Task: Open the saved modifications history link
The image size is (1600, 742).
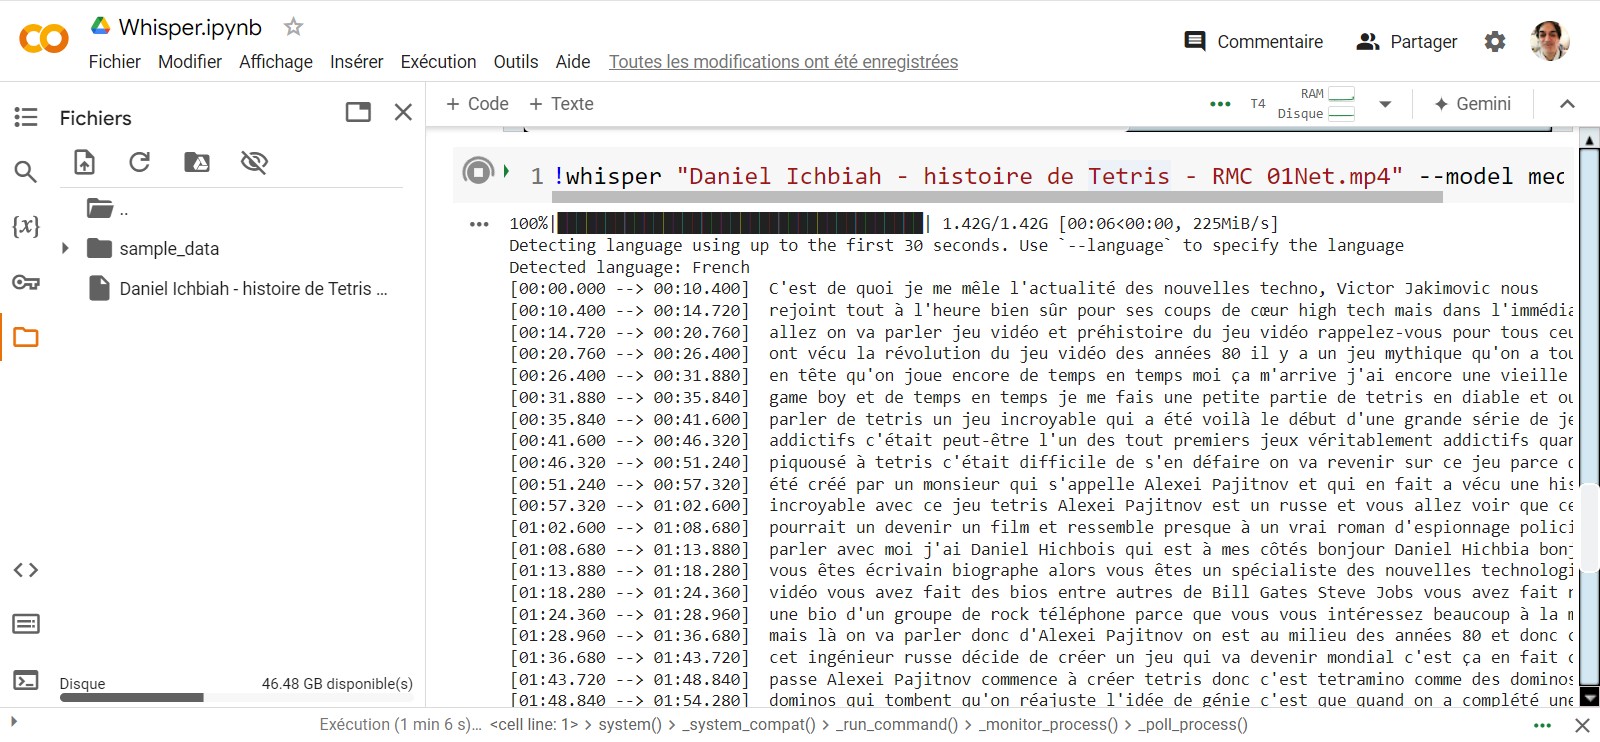Action: pos(783,62)
